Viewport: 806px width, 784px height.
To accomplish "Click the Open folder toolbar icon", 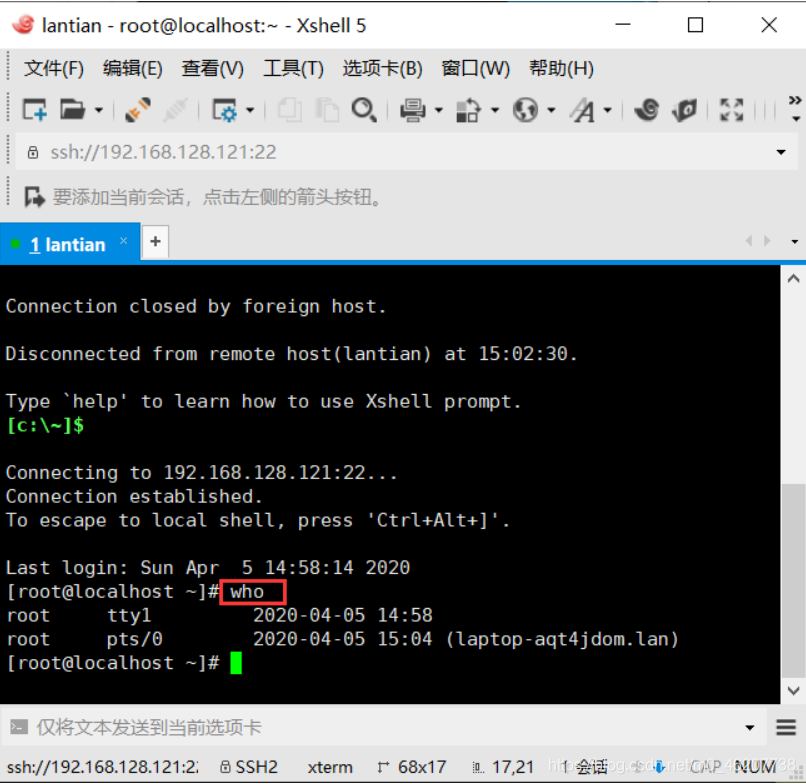I will [x=72, y=110].
